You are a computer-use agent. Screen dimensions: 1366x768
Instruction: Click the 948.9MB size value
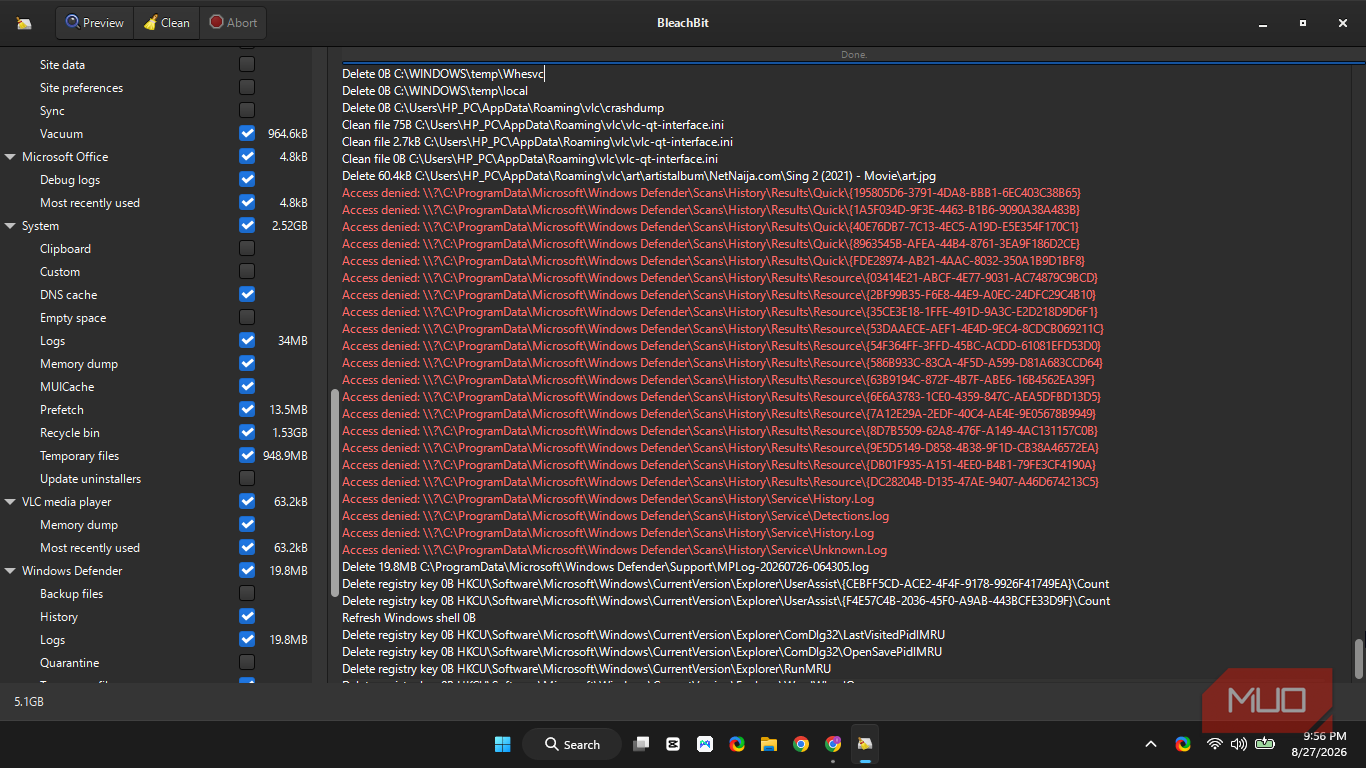click(286, 456)
